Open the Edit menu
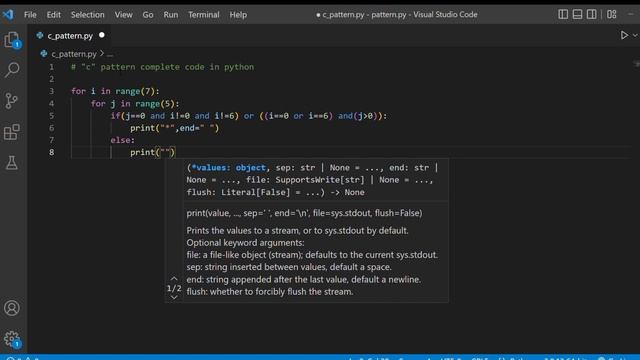Screen dimensions: 640x360 tap(53, 15)
